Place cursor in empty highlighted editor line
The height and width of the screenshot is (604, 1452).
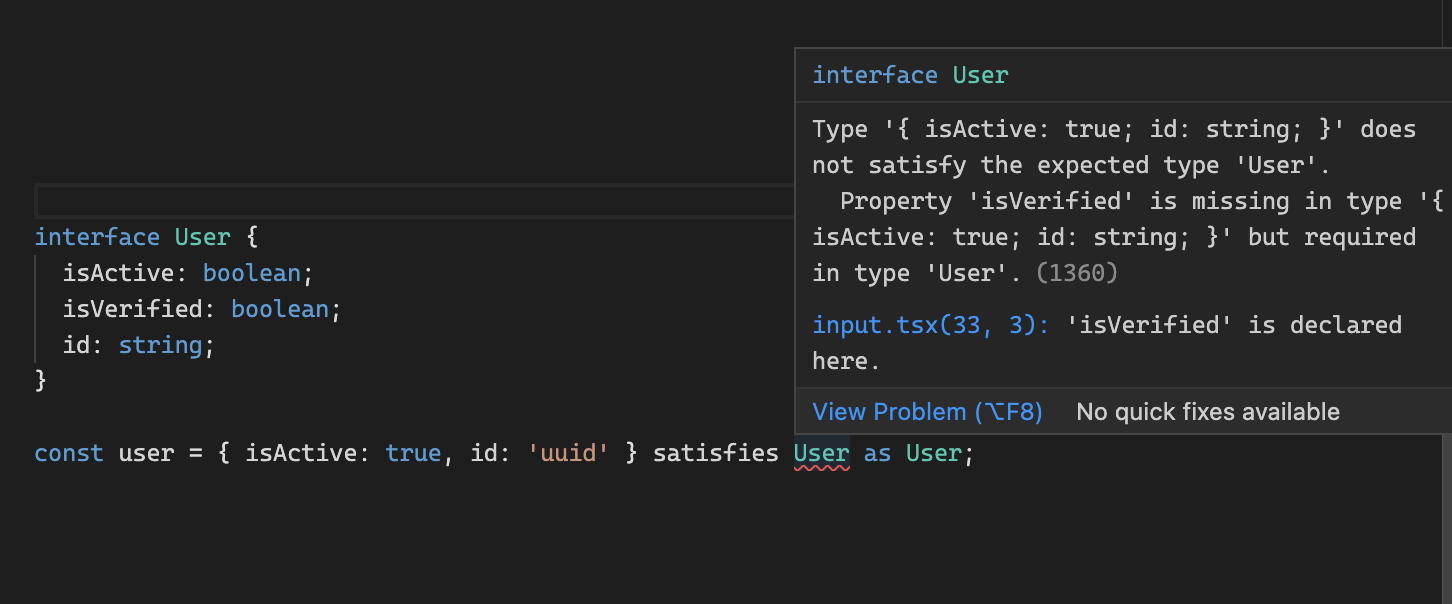point(414,201)
